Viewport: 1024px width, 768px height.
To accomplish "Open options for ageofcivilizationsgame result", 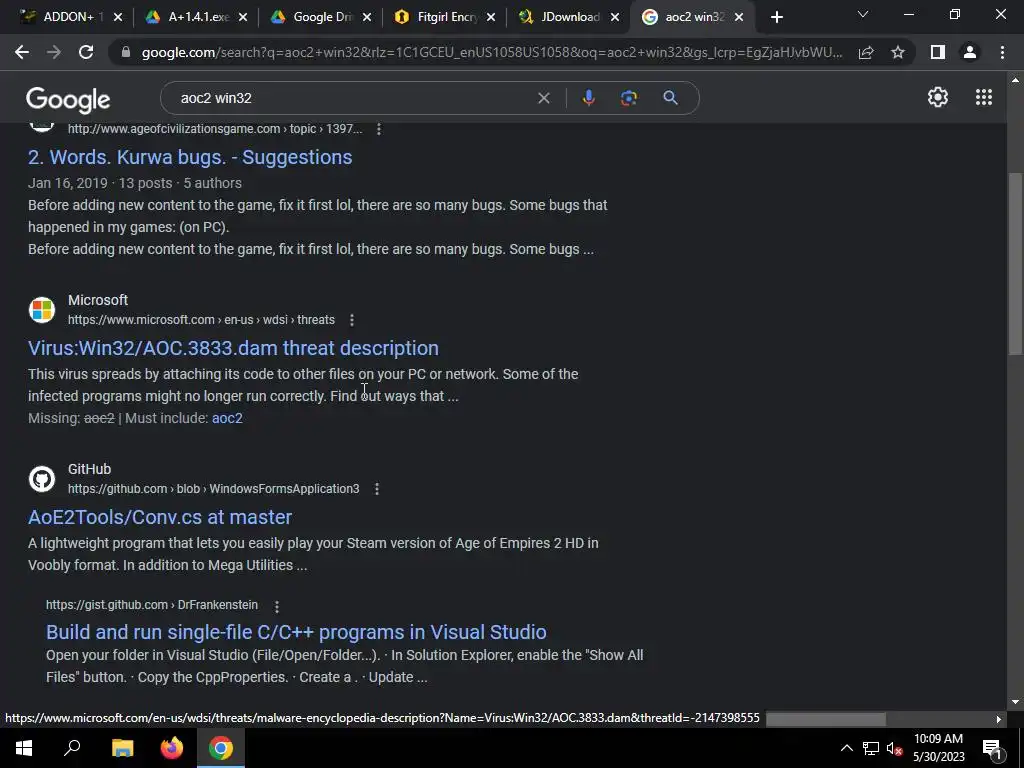I will pyautogui.click(x=379, y=129).
